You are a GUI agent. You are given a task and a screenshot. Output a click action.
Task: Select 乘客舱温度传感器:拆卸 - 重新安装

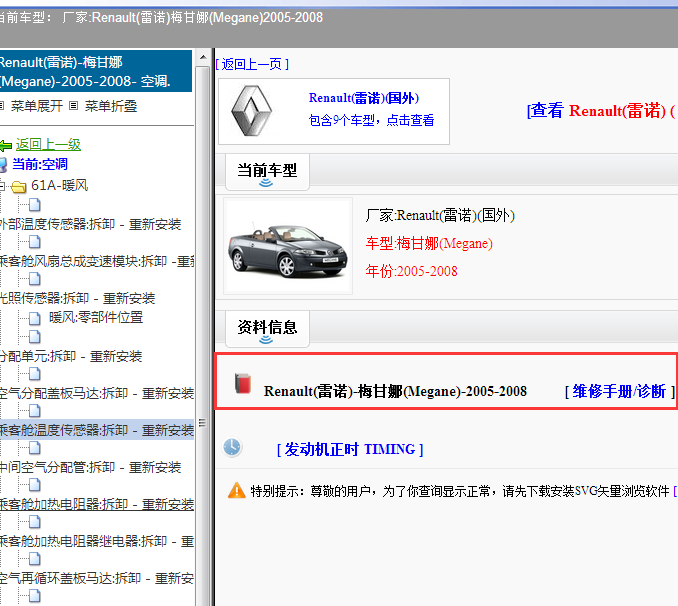click(97, 430)
